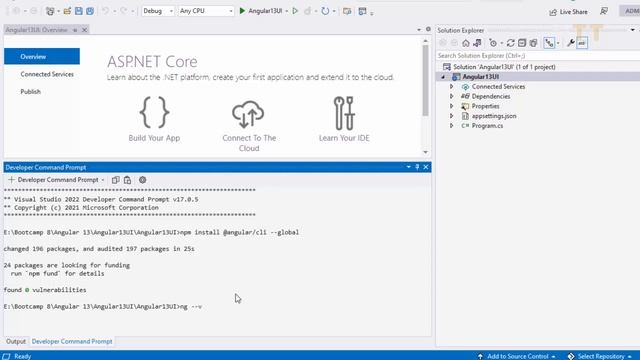Click Select Repository in status bar

pyautogui.click(x=600, y=356)
